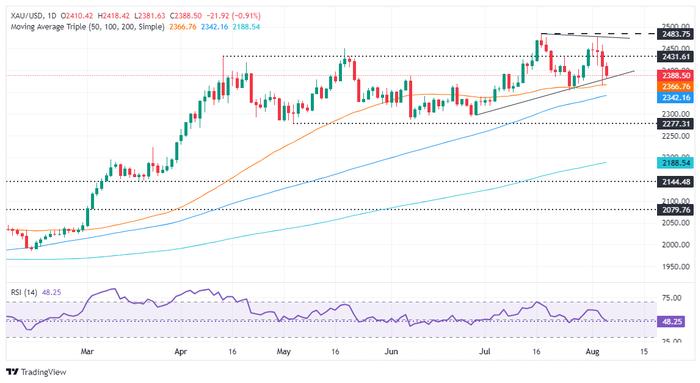Select the purple 48.25 RSI value tag

point(671,321)
